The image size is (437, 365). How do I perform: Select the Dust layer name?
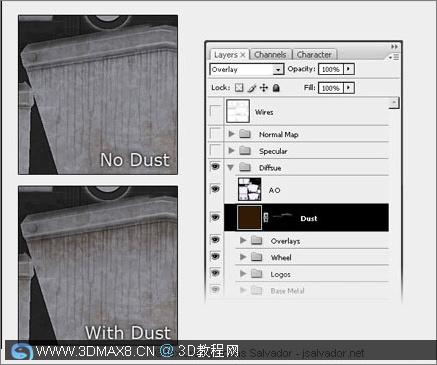click(x=309, y=219)
